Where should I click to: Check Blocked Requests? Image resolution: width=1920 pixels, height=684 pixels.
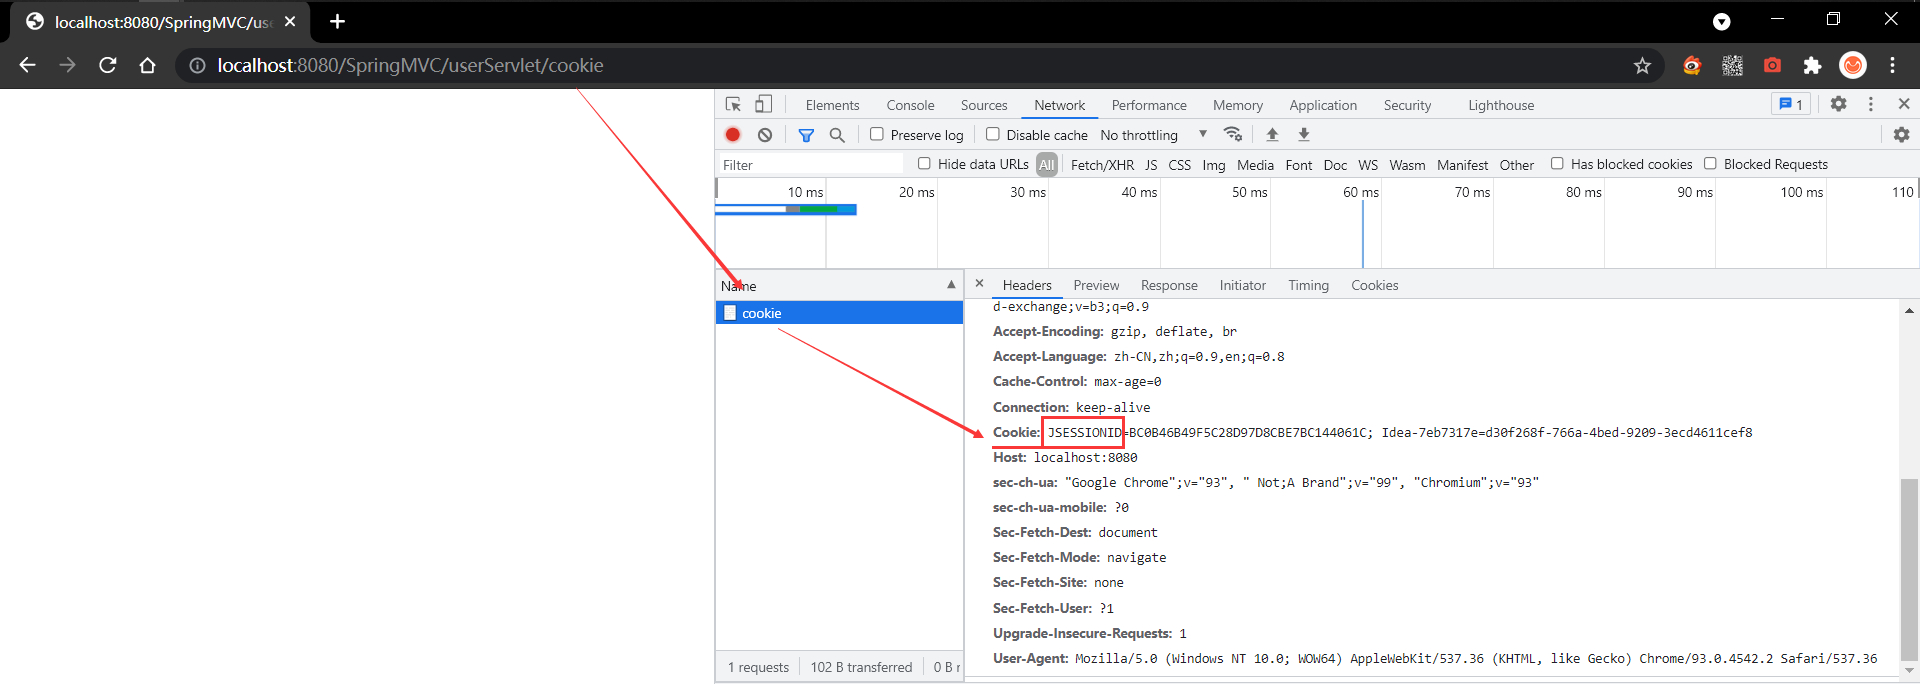pos(1710,164)
